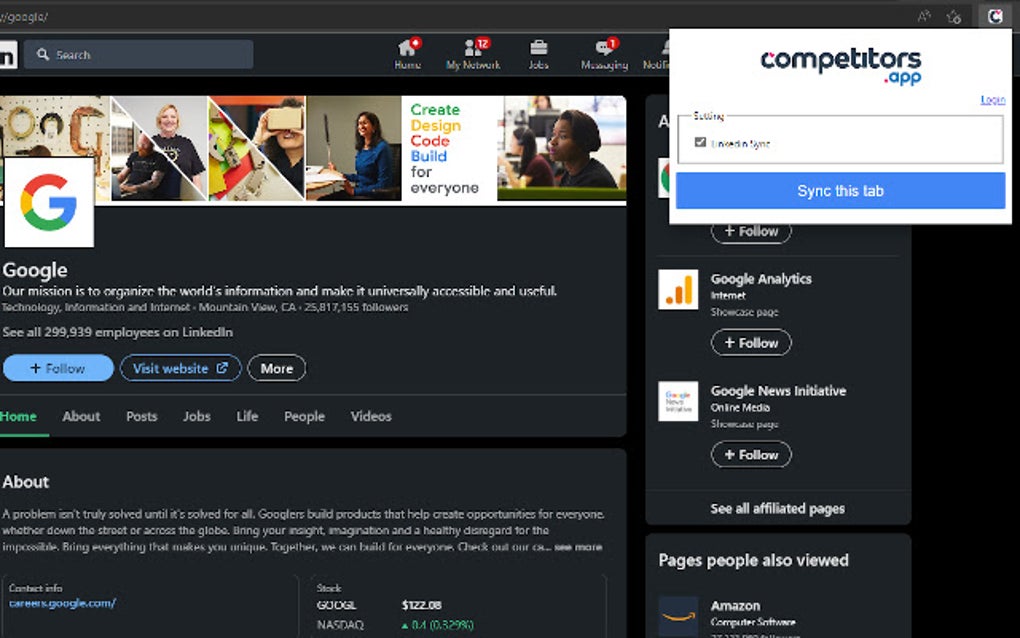
Task: Open the Google Analytics showcase page icon
Action: 677,289
